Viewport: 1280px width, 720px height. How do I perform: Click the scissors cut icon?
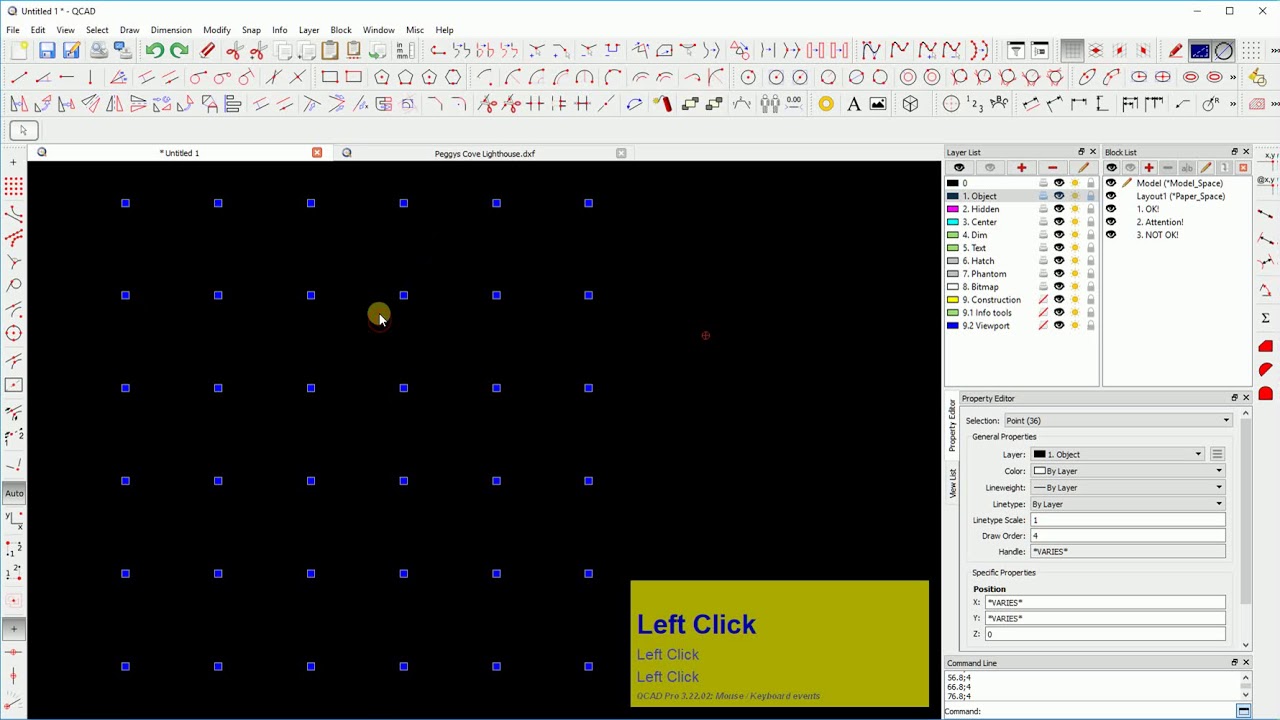pyautogui.click(x=233, y=51)
